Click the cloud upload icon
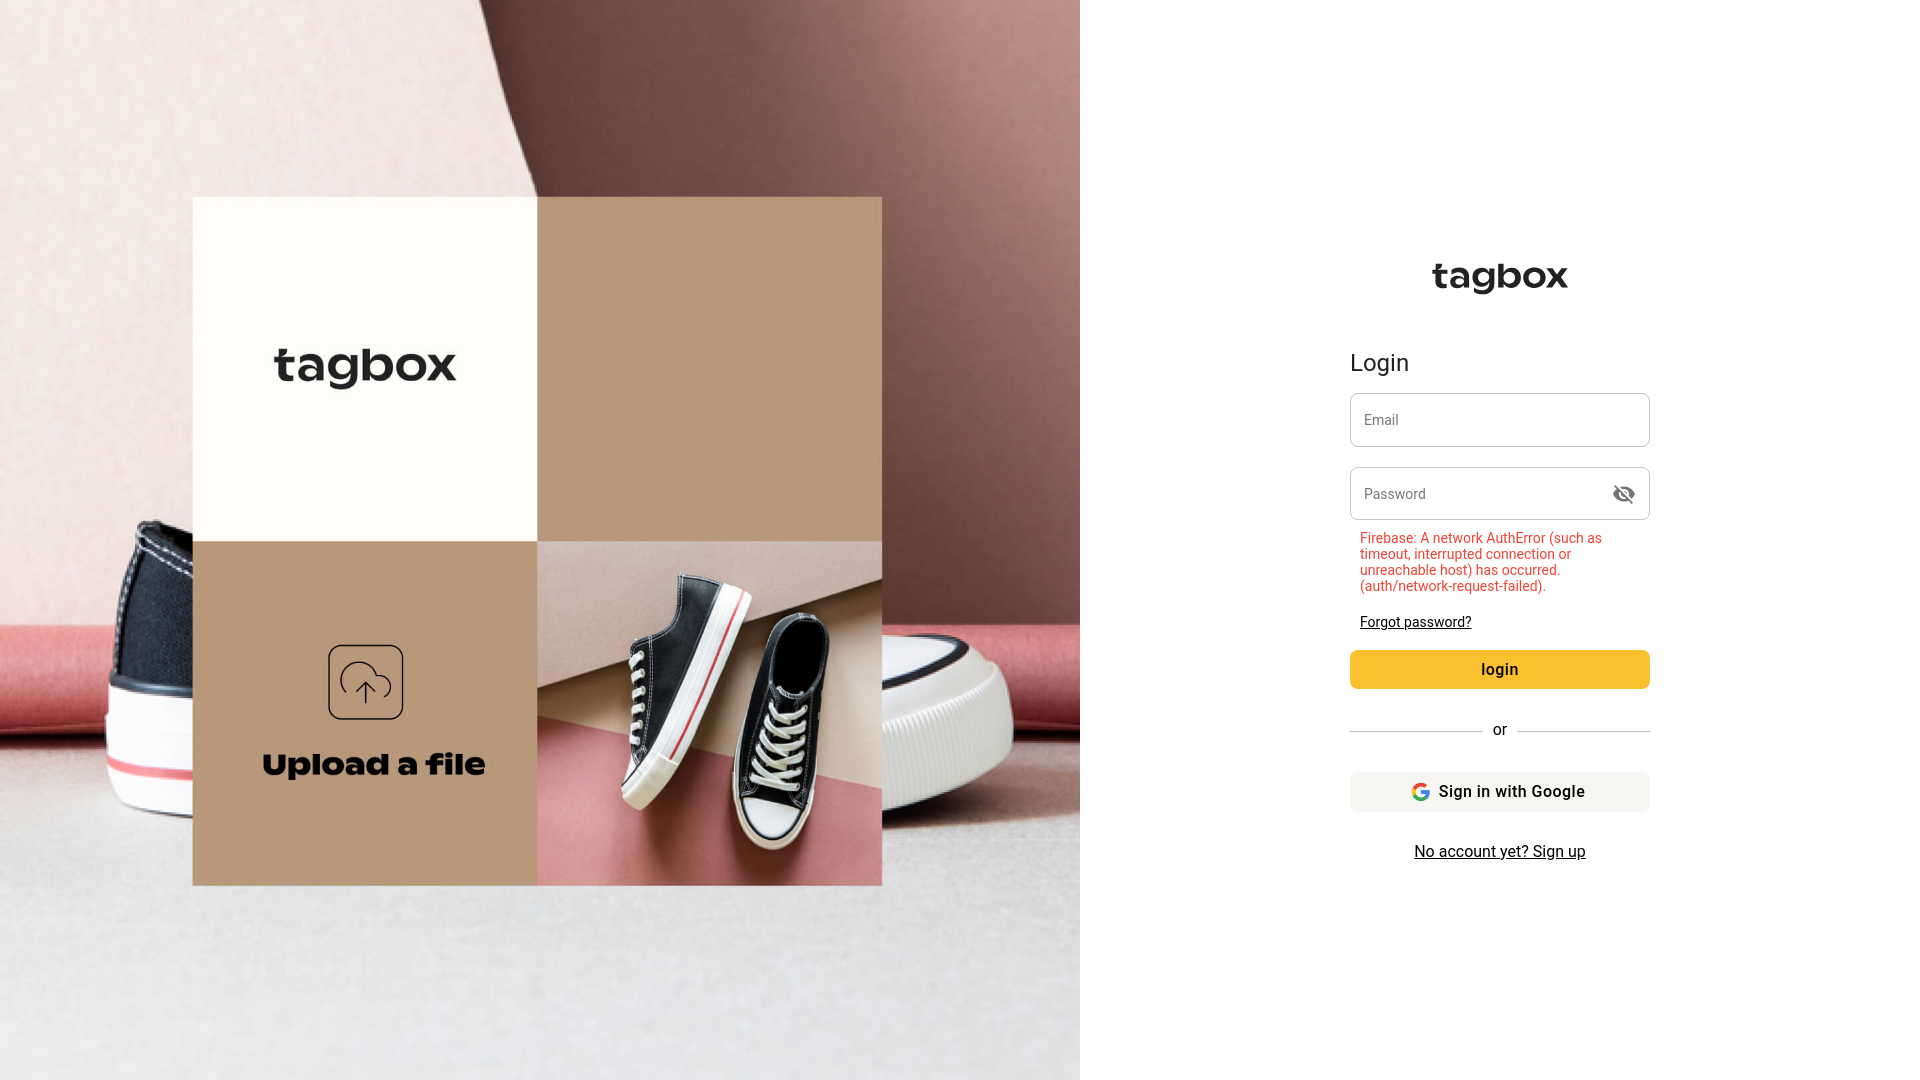The image size is (1920, 1080). pos(366,682)
